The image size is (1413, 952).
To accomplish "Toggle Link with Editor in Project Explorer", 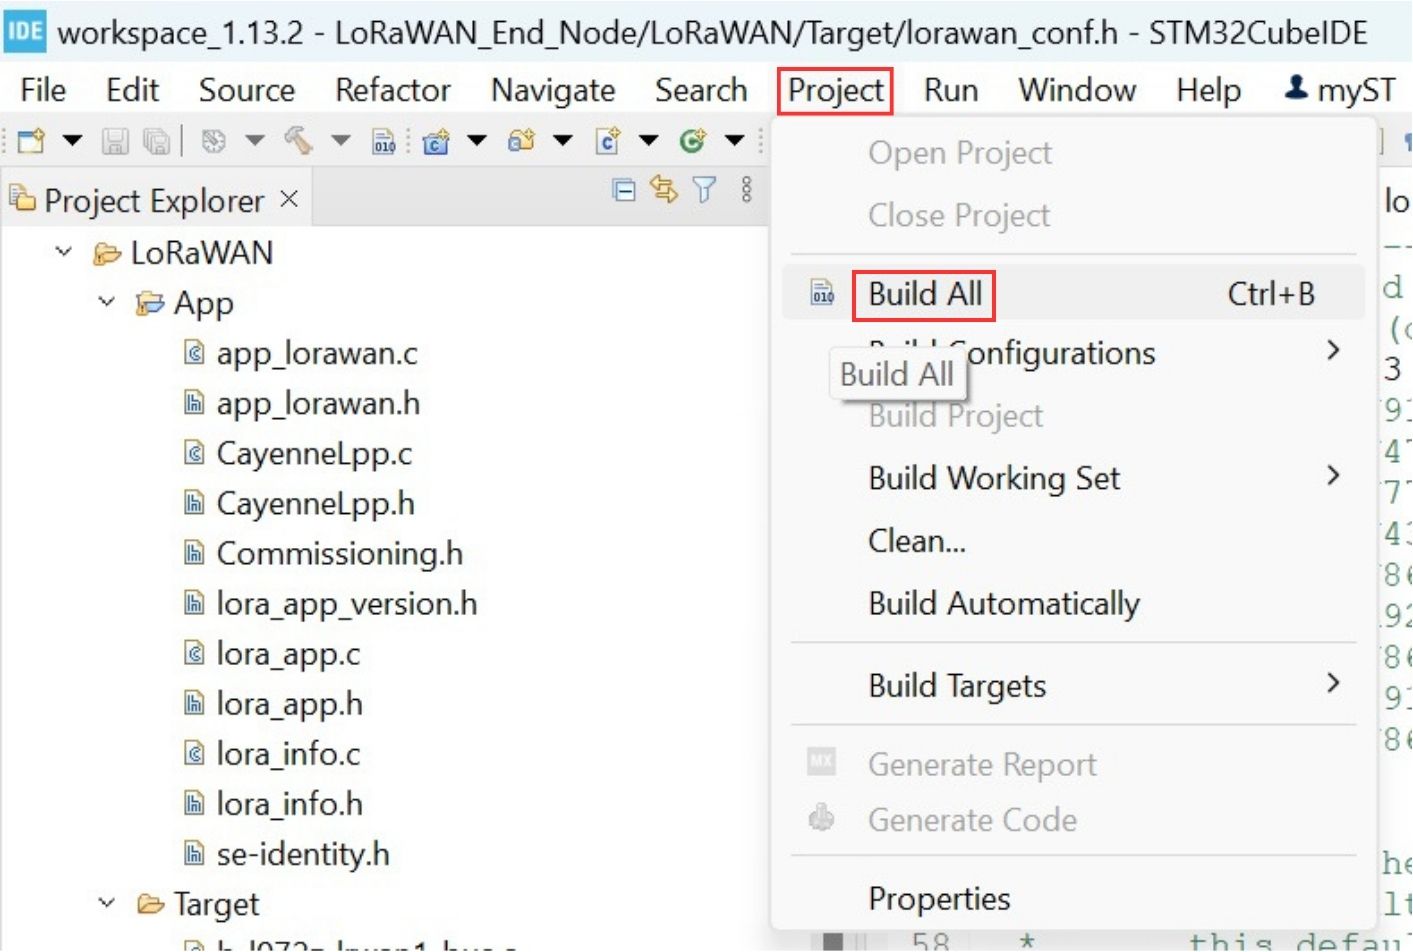I will tap(664, 189).
